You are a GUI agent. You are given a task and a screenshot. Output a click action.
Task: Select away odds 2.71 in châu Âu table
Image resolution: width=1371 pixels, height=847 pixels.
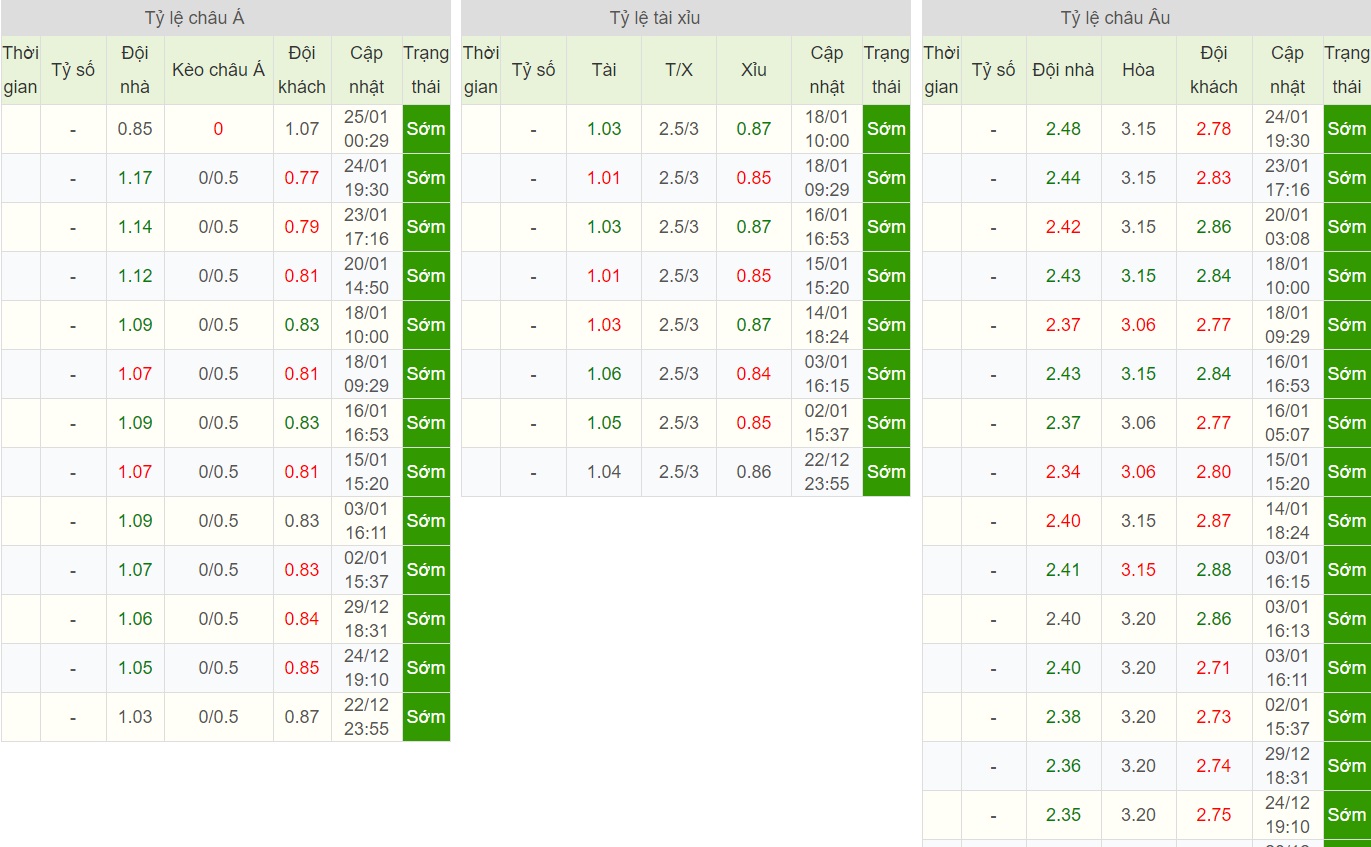(1214, 668)
